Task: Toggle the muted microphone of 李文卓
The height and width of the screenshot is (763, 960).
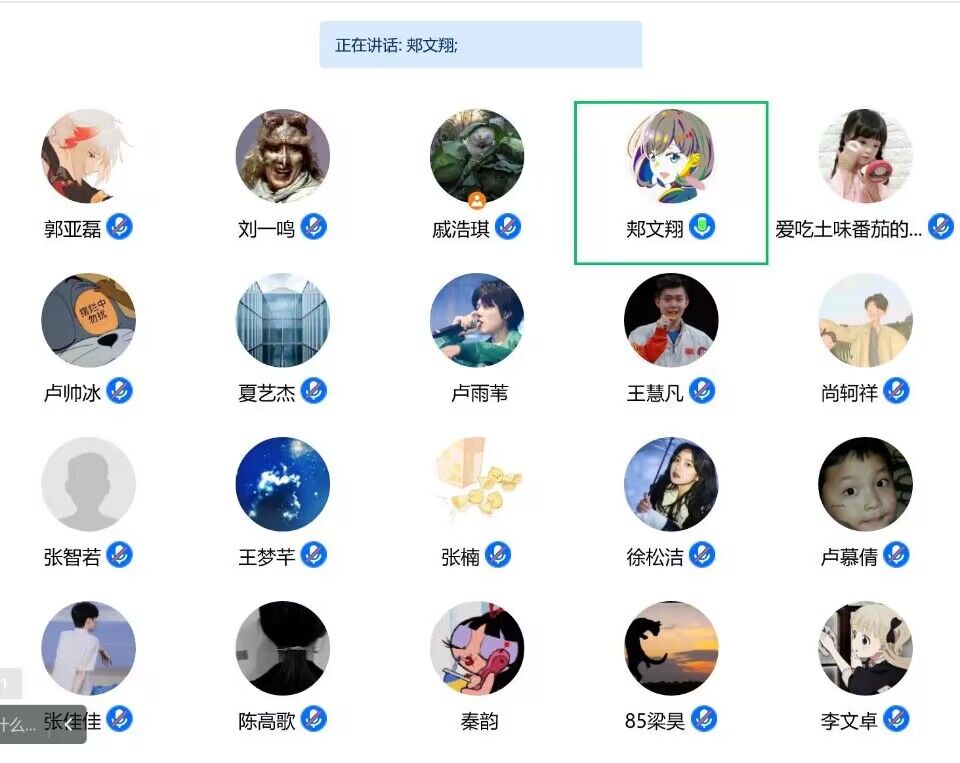Action: point(896,719)
